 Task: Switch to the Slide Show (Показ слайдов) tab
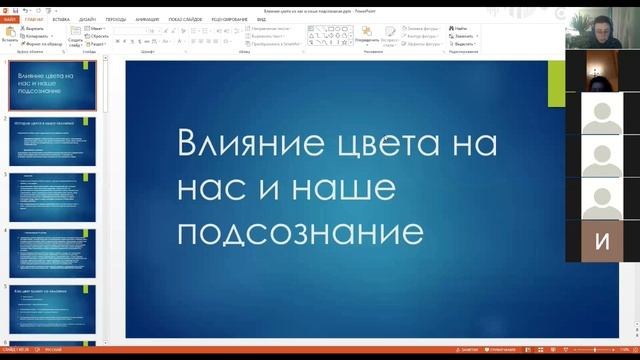tap(185, 19)
